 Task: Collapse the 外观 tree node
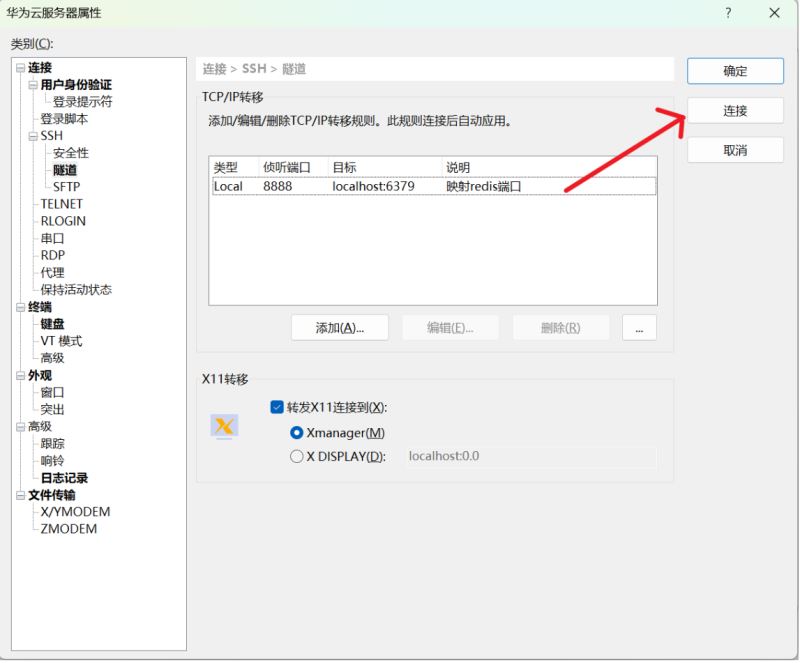coord(20,376)
